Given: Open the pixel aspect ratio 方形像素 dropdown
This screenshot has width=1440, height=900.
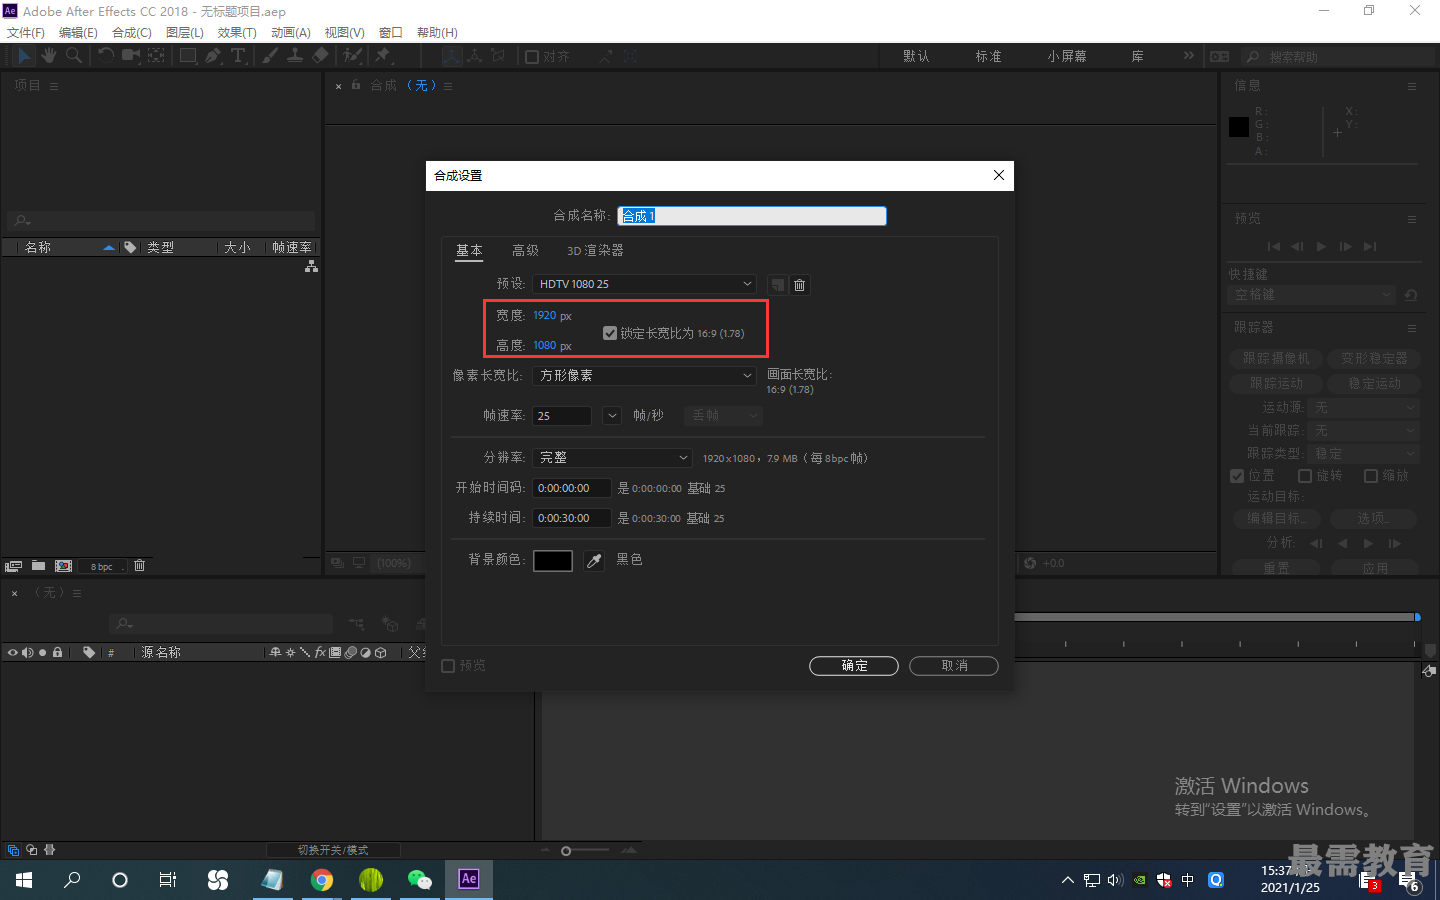Looking at the screenshot, I should (x=645, y=376).
